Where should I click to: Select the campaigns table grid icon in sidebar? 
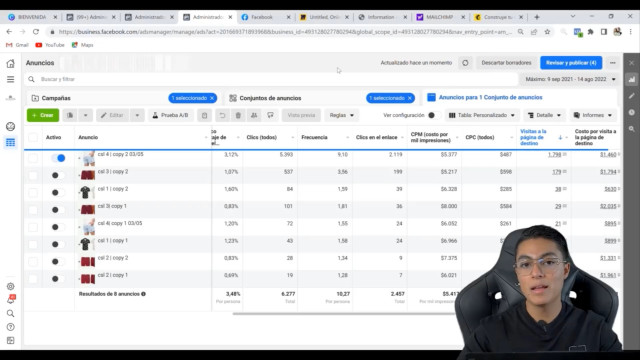tap(11, 142)
